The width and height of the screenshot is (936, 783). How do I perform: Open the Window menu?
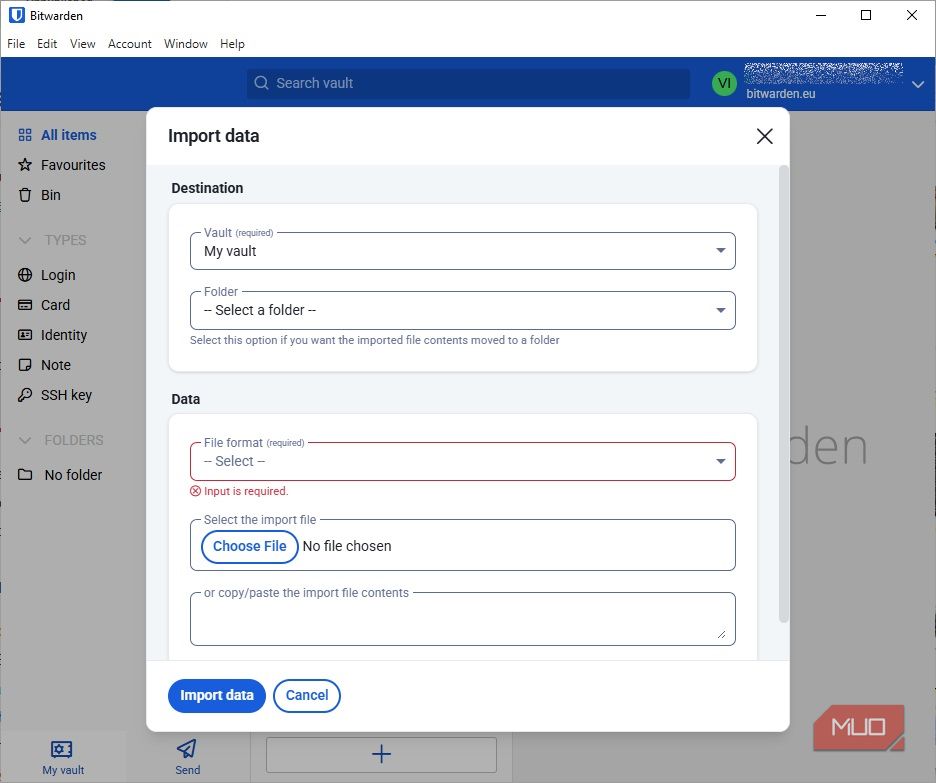pyautogui.click(x=186, y=44)
